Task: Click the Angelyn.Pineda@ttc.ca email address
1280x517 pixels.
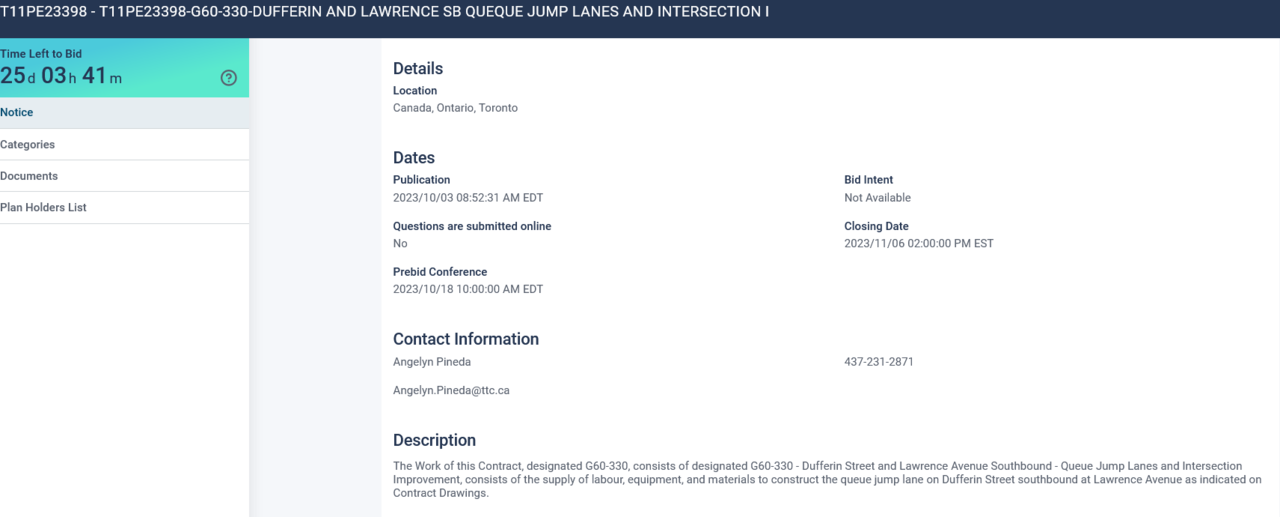Action: 451,390
